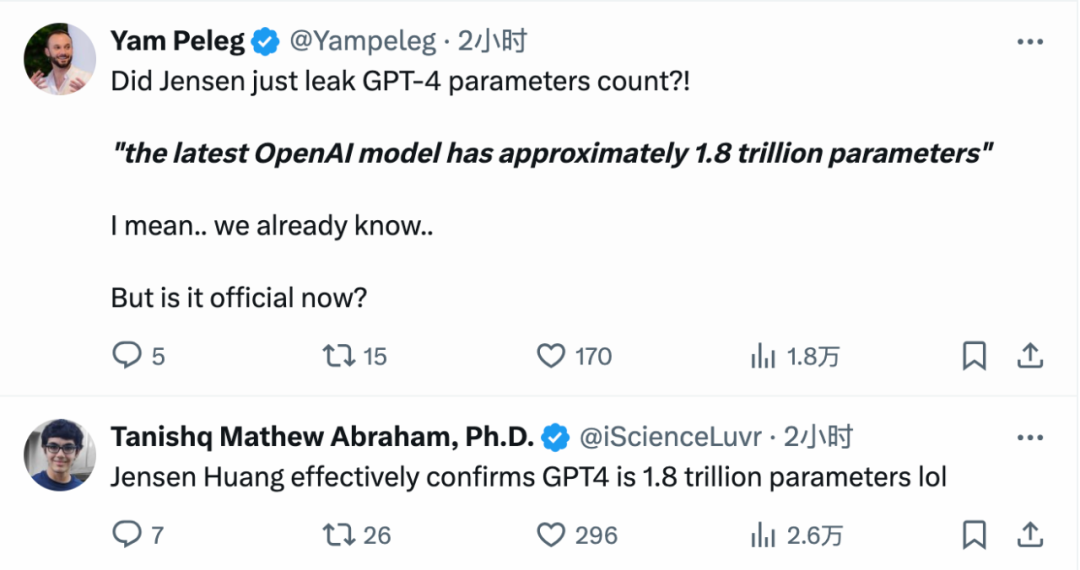The width and height of the screenshot is (1080, 570).
Task: Reply to Tanishq Mathew Abraham's tweet
Action: coord(127,535)
